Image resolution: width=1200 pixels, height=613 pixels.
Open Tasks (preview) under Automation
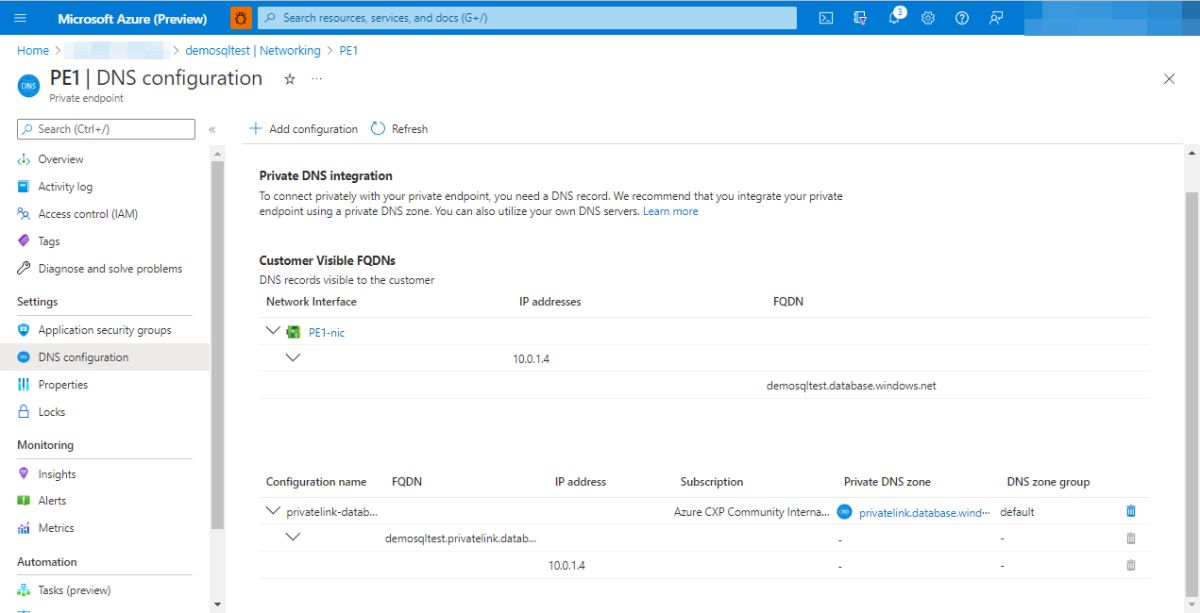click(x=74, y=589)
